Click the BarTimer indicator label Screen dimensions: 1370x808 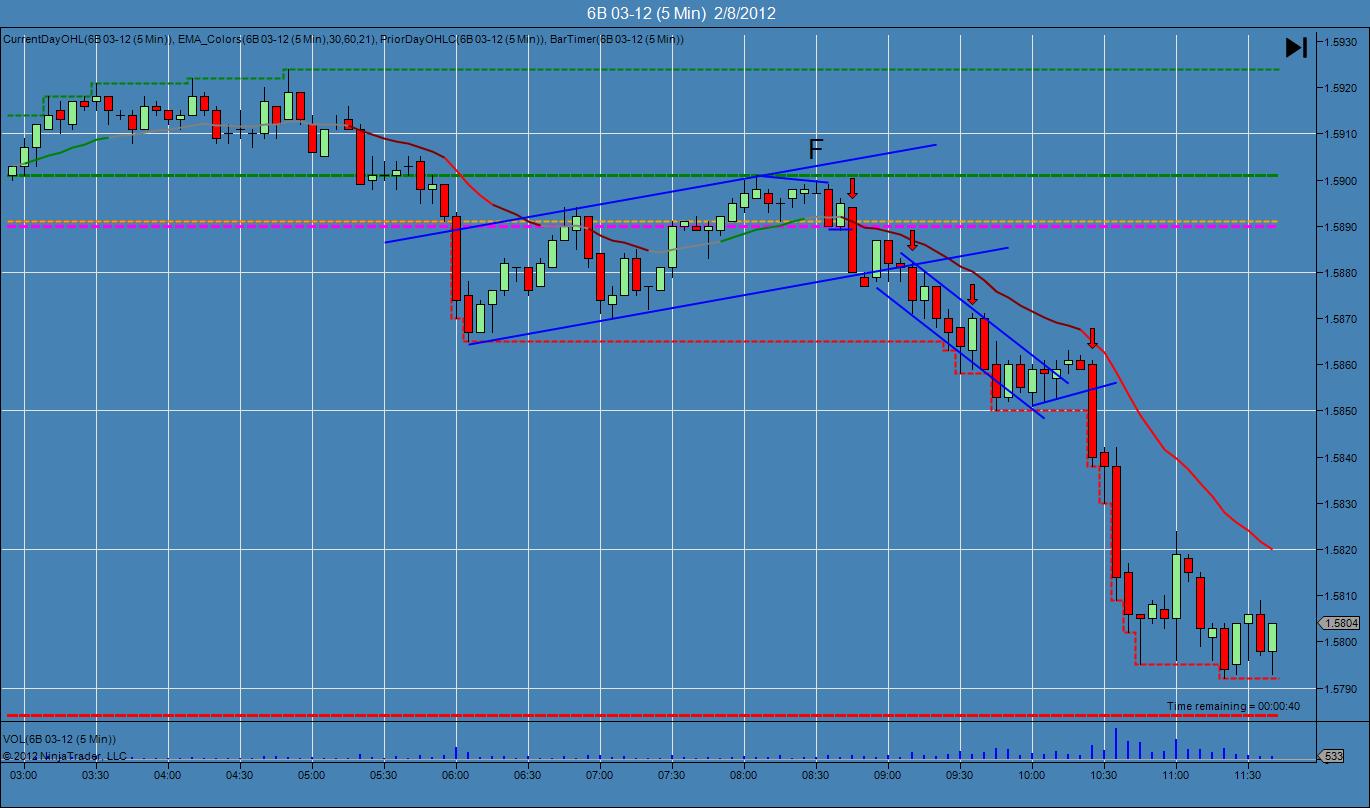tap(617, 39)
